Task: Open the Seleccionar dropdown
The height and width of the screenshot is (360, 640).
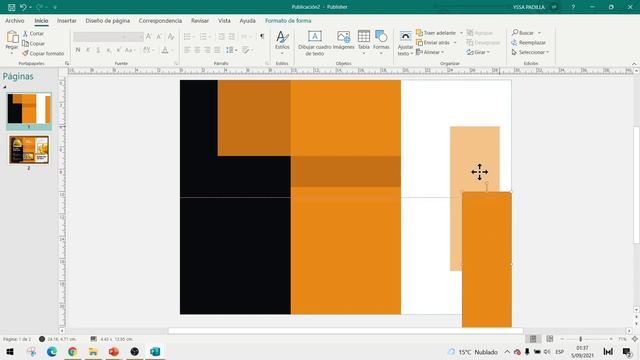Action: click(x=530, y=52)
